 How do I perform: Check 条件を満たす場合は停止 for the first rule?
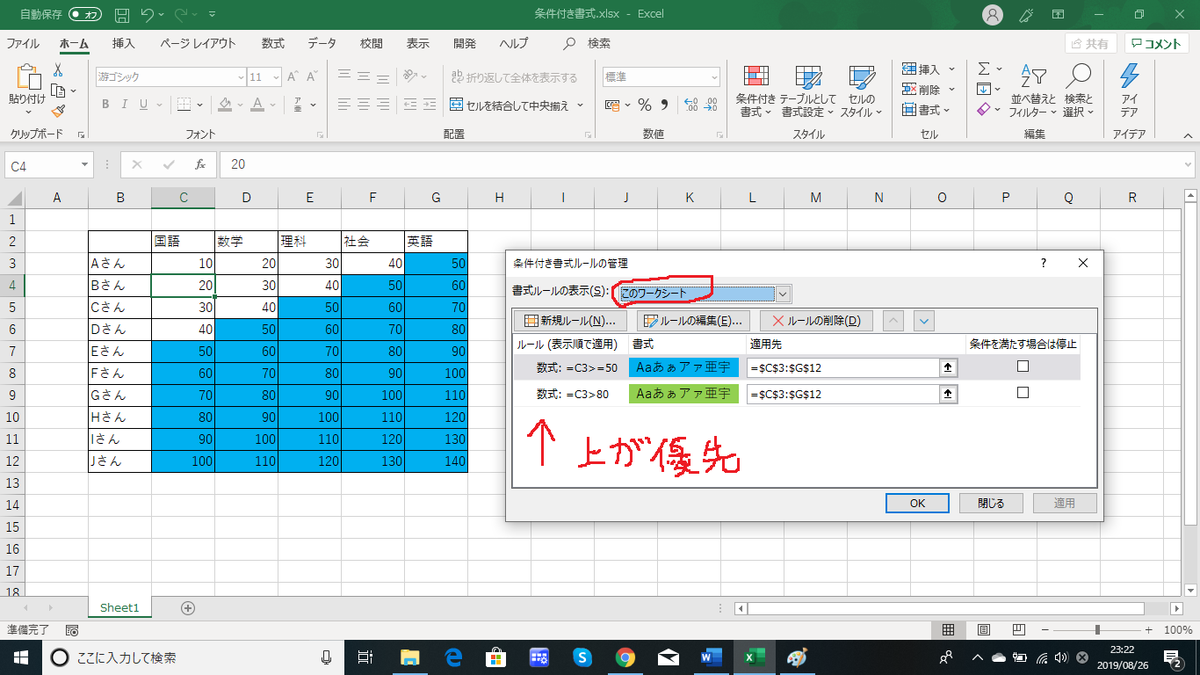pos(1022,368)
